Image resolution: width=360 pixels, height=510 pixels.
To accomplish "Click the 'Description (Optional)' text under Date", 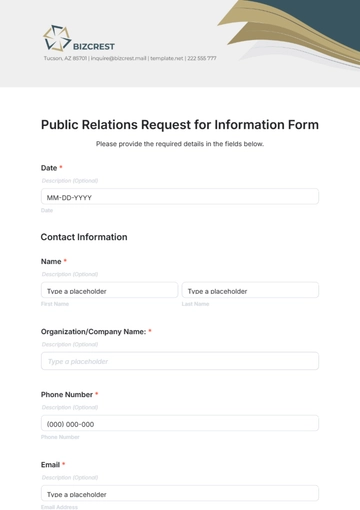I will tap(70, 181).
